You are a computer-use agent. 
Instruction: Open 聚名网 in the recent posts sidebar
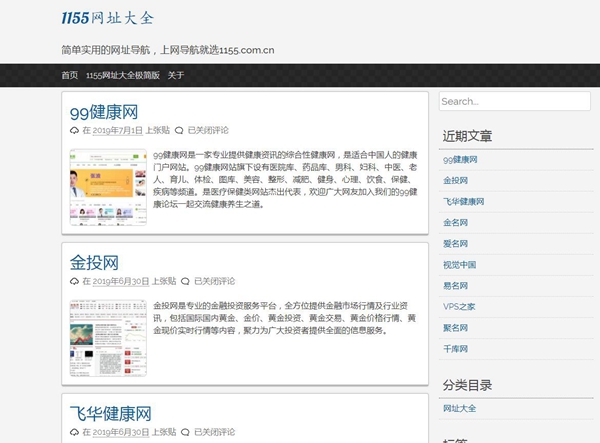pos(455,328)
